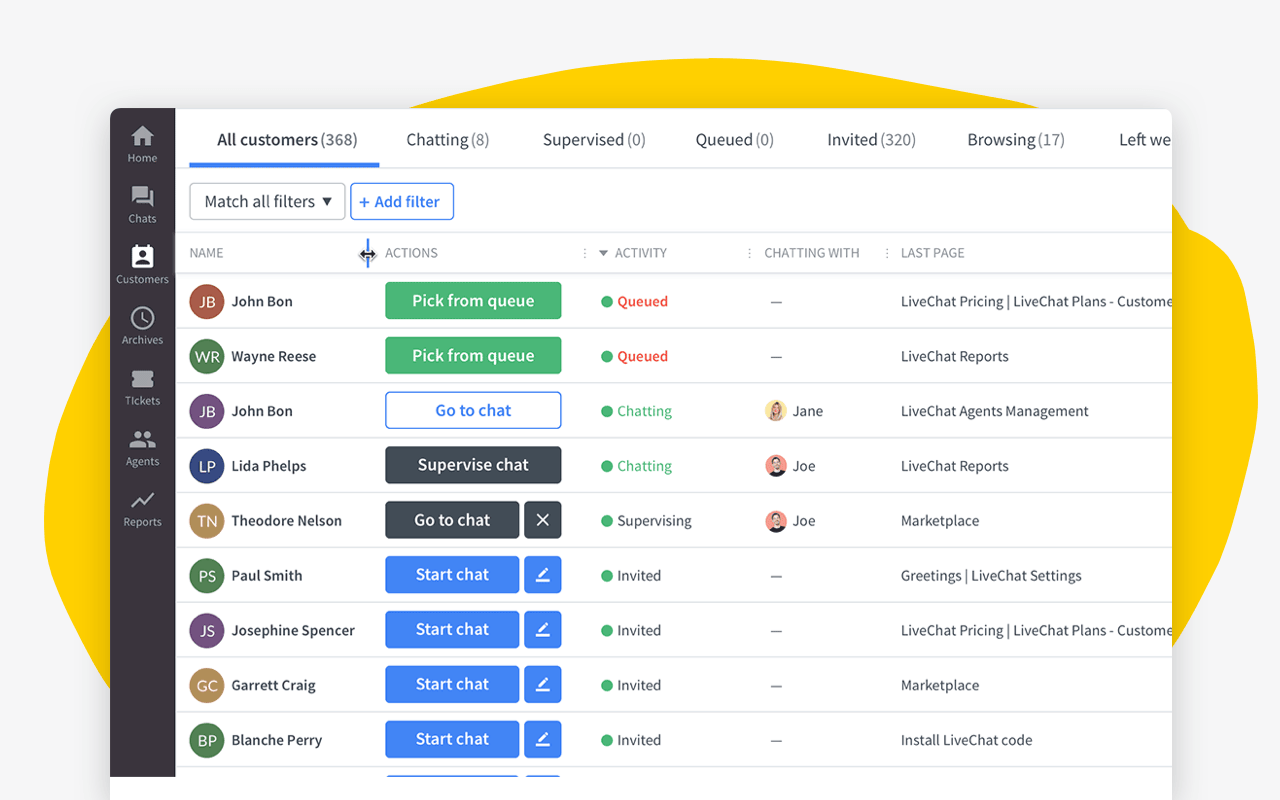
Task: Click Go to chat for John Bon
Action: 473,410
